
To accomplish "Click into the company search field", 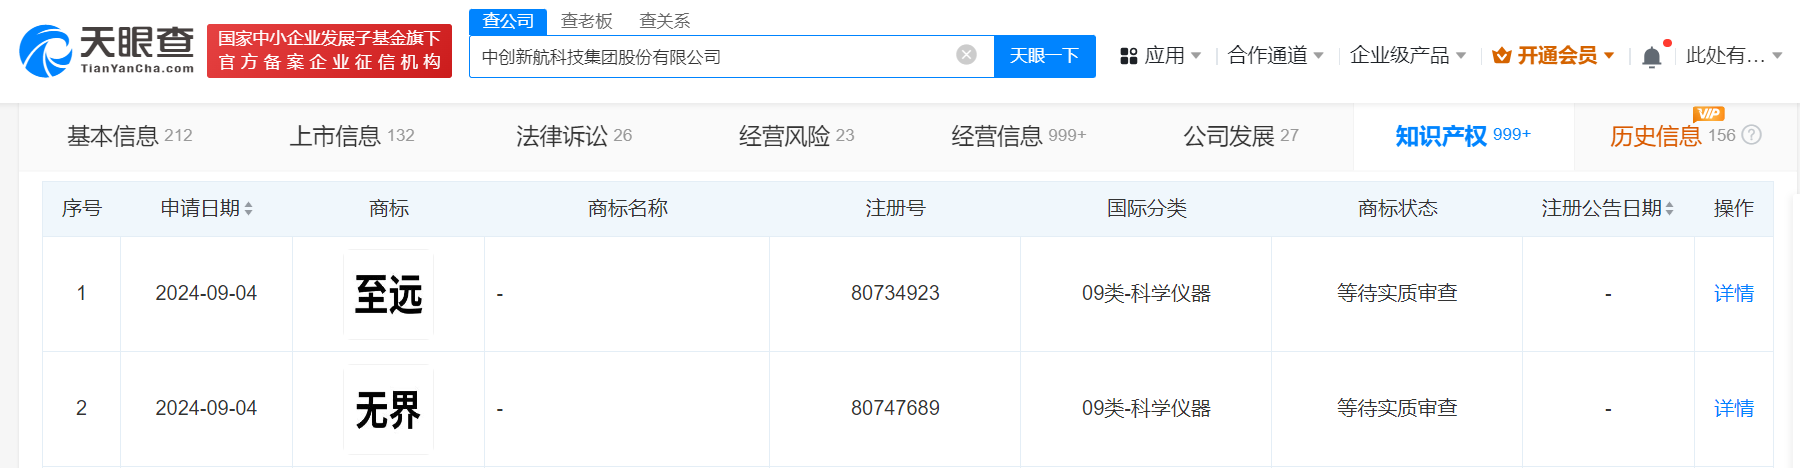I will (710, 57).
